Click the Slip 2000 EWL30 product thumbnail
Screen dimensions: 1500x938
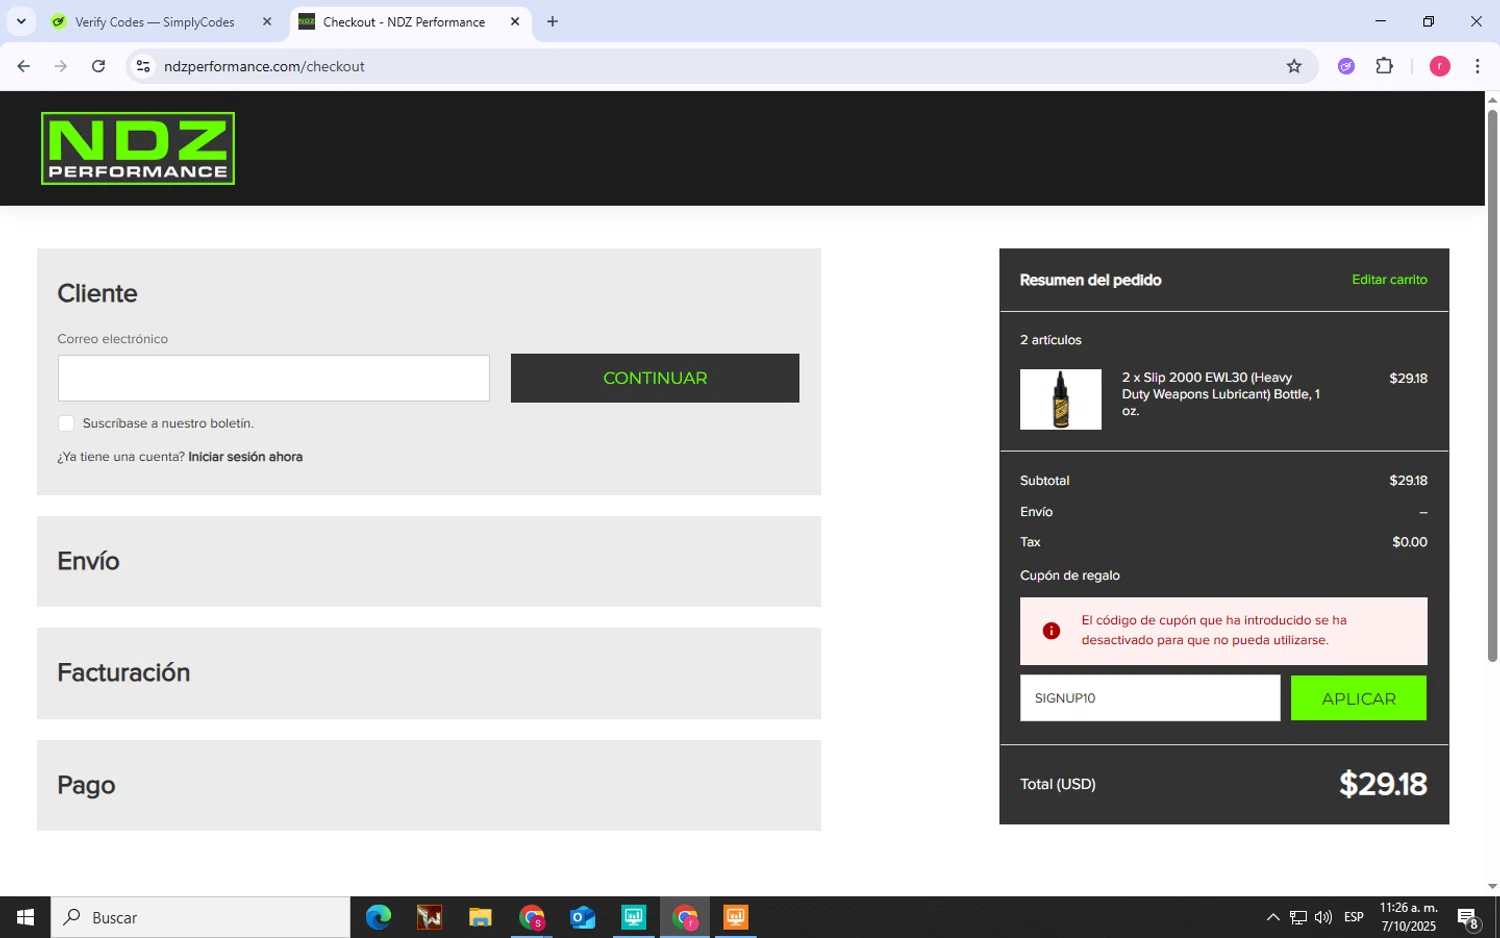tap(1060, 399)
